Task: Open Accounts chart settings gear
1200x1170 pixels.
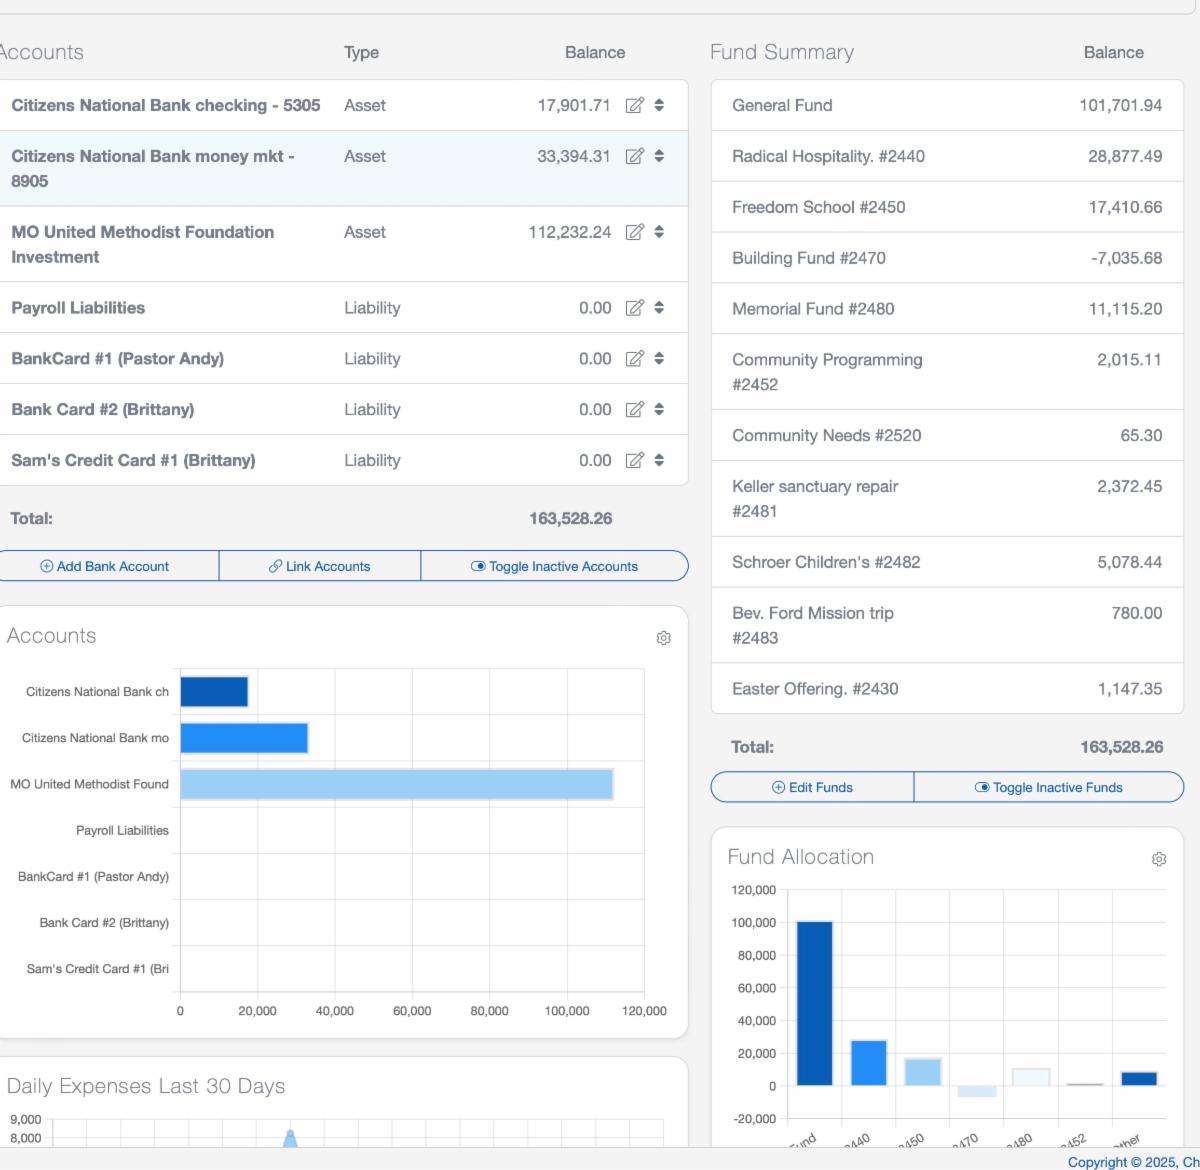Action: pos(663,638)
